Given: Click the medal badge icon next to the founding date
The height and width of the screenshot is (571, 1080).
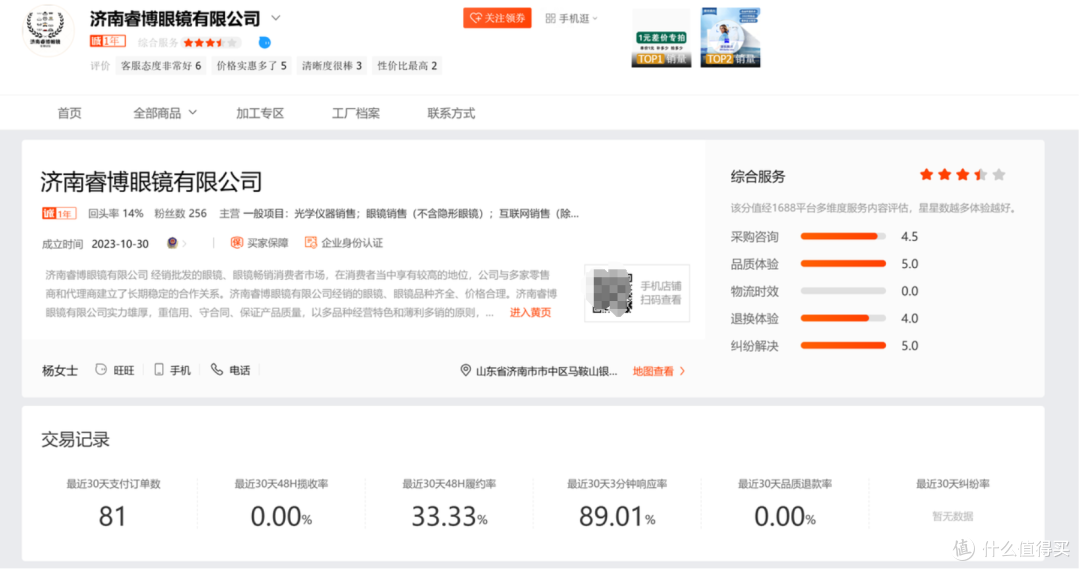Looking at the screenshot, I should (x=172, y=243).
